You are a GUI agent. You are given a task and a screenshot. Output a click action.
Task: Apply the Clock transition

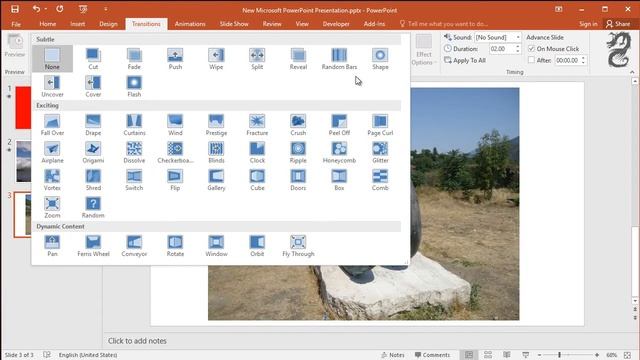pyautogui.click(x=257, y=152)
